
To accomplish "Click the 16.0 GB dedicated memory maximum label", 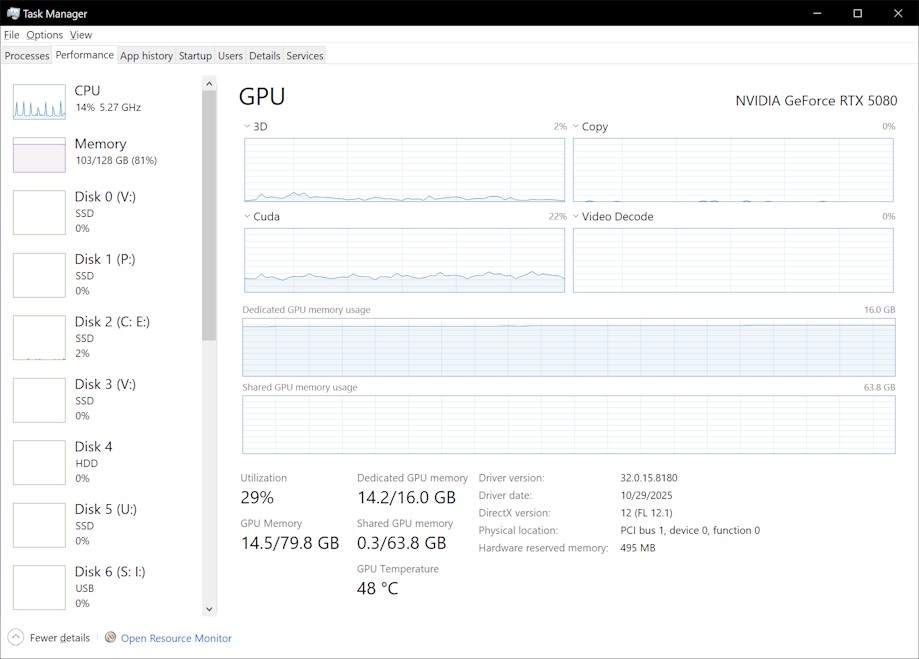I will tap(880, 310).
